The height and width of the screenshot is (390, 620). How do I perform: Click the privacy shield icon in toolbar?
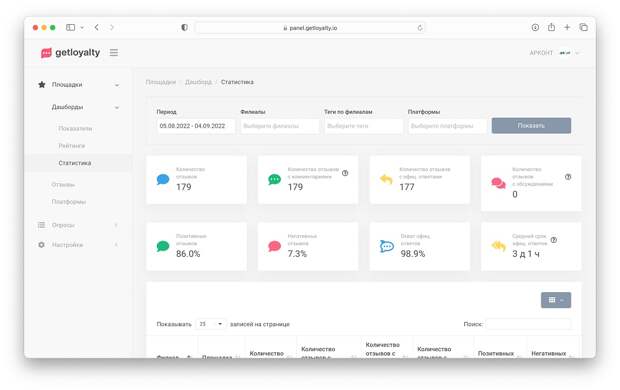[184, 27]
